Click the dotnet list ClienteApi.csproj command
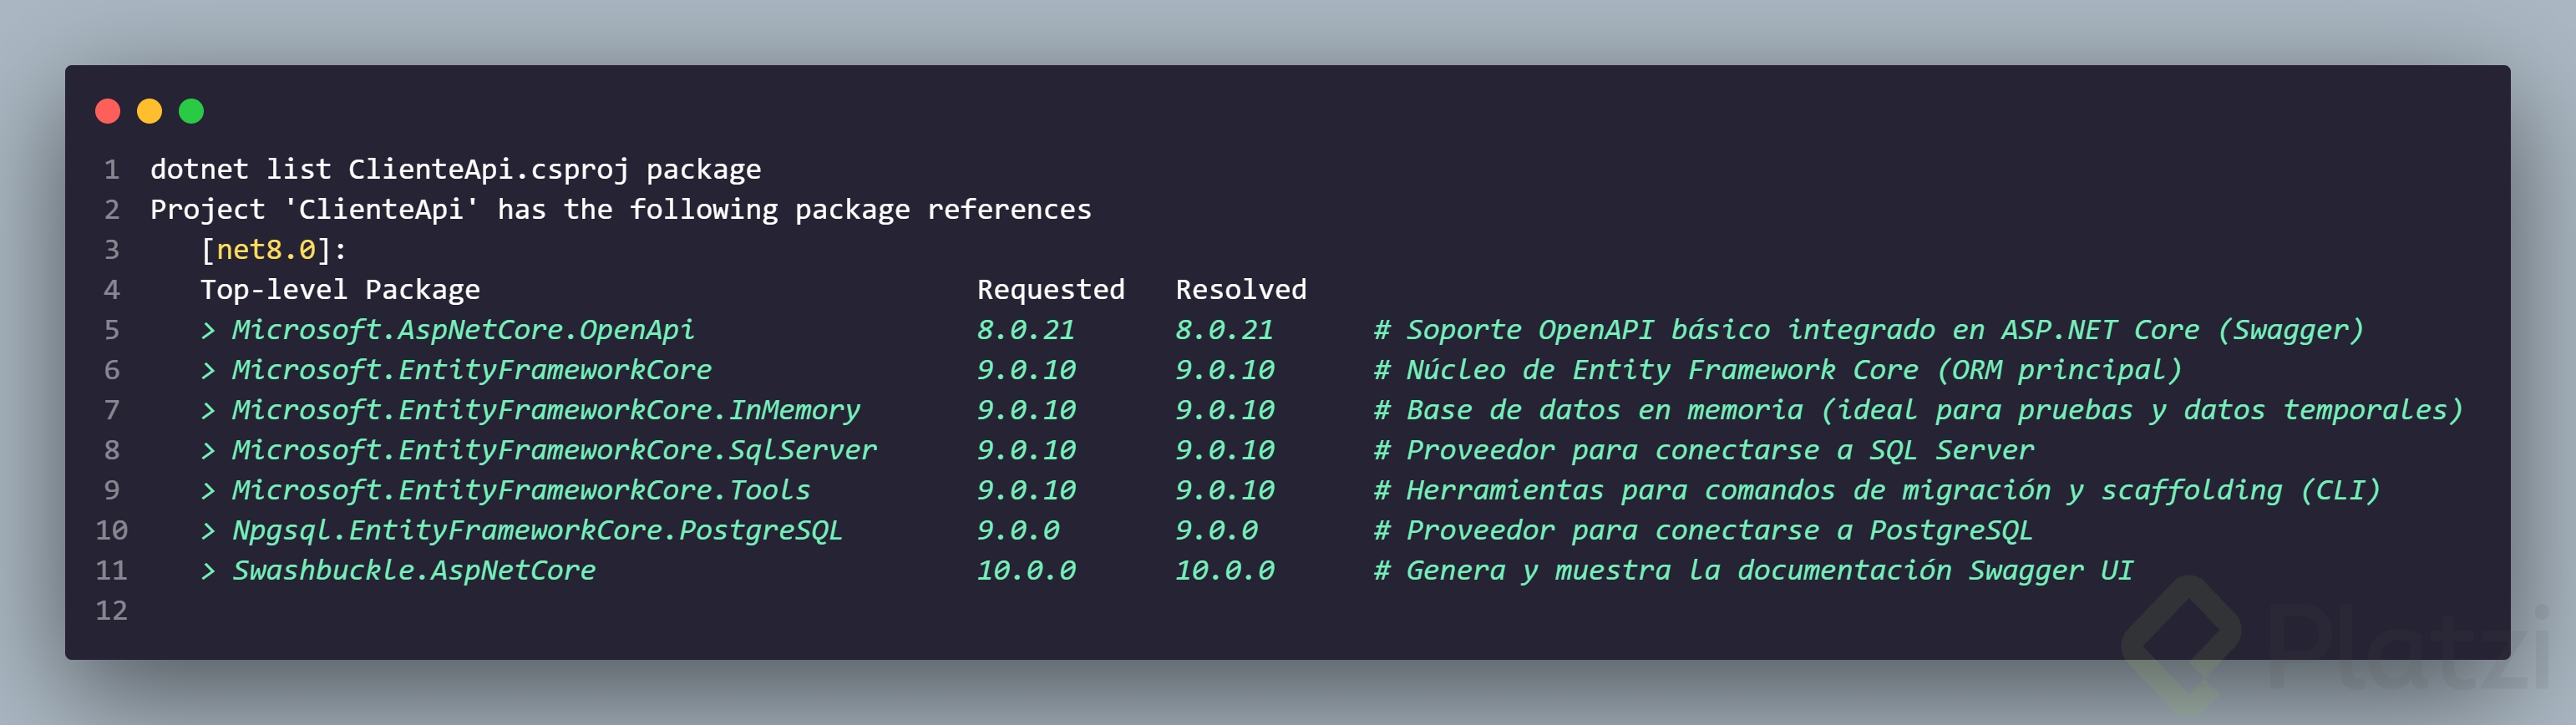This screenshot has width=2576, height=725. click(x=455, y=170)
